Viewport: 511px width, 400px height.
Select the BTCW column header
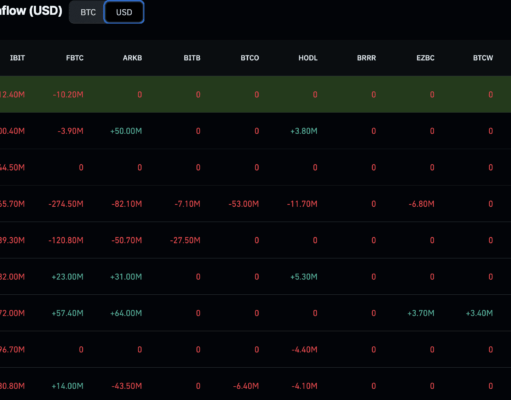pos(483,58)
